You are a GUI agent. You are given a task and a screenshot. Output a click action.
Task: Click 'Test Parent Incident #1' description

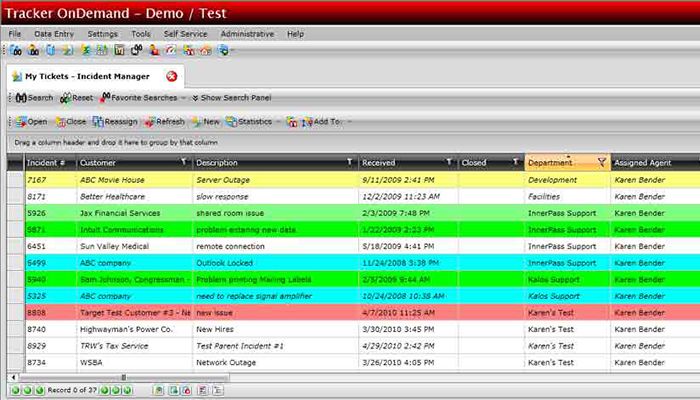point(240,346)
